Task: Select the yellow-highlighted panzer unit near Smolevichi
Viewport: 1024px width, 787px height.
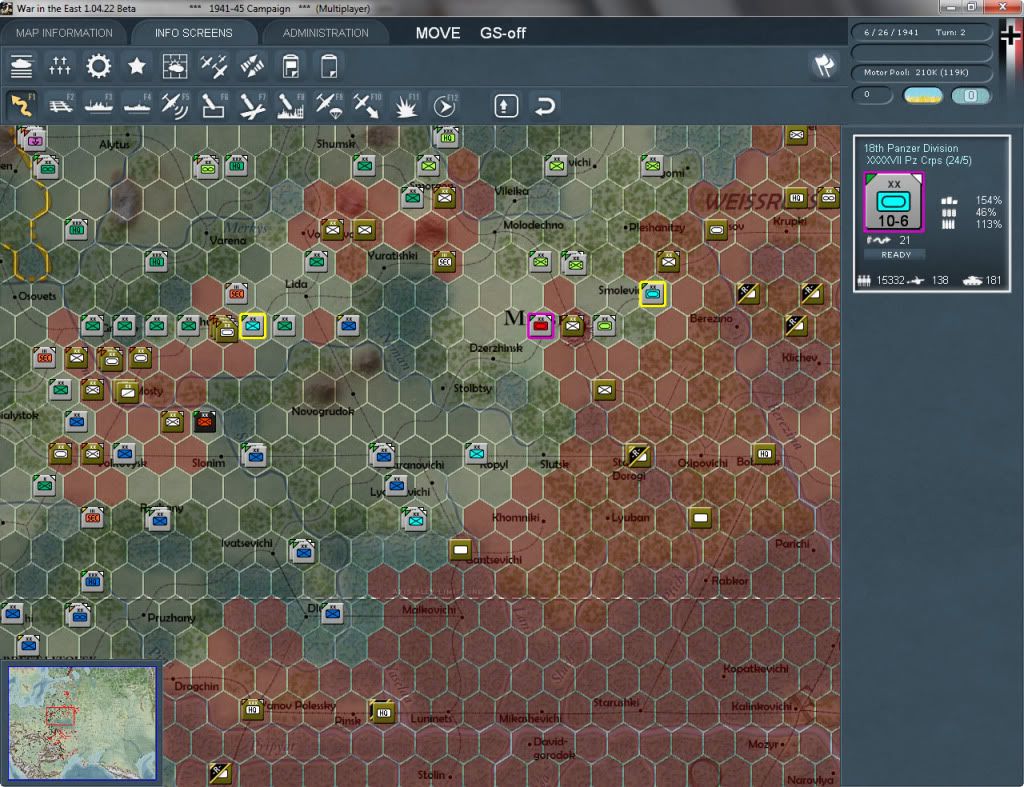Action: tap(652, 294)
